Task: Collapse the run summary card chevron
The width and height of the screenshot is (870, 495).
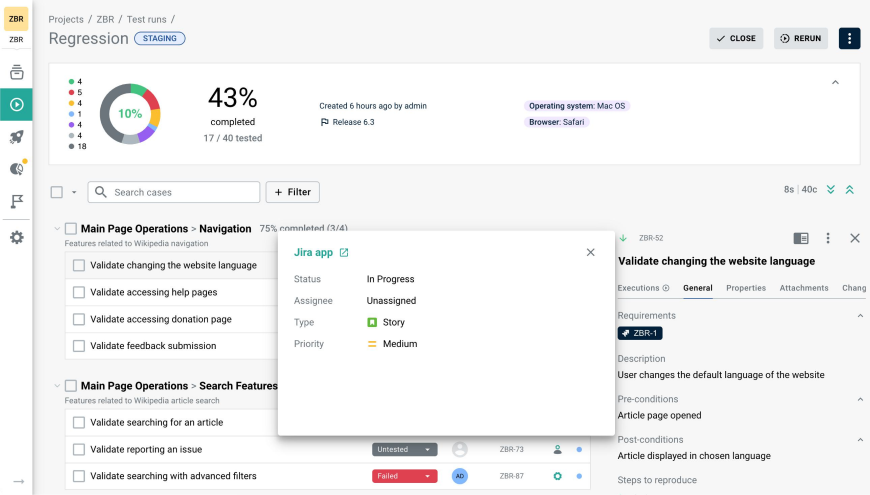Action: click(x=835, y=83)
